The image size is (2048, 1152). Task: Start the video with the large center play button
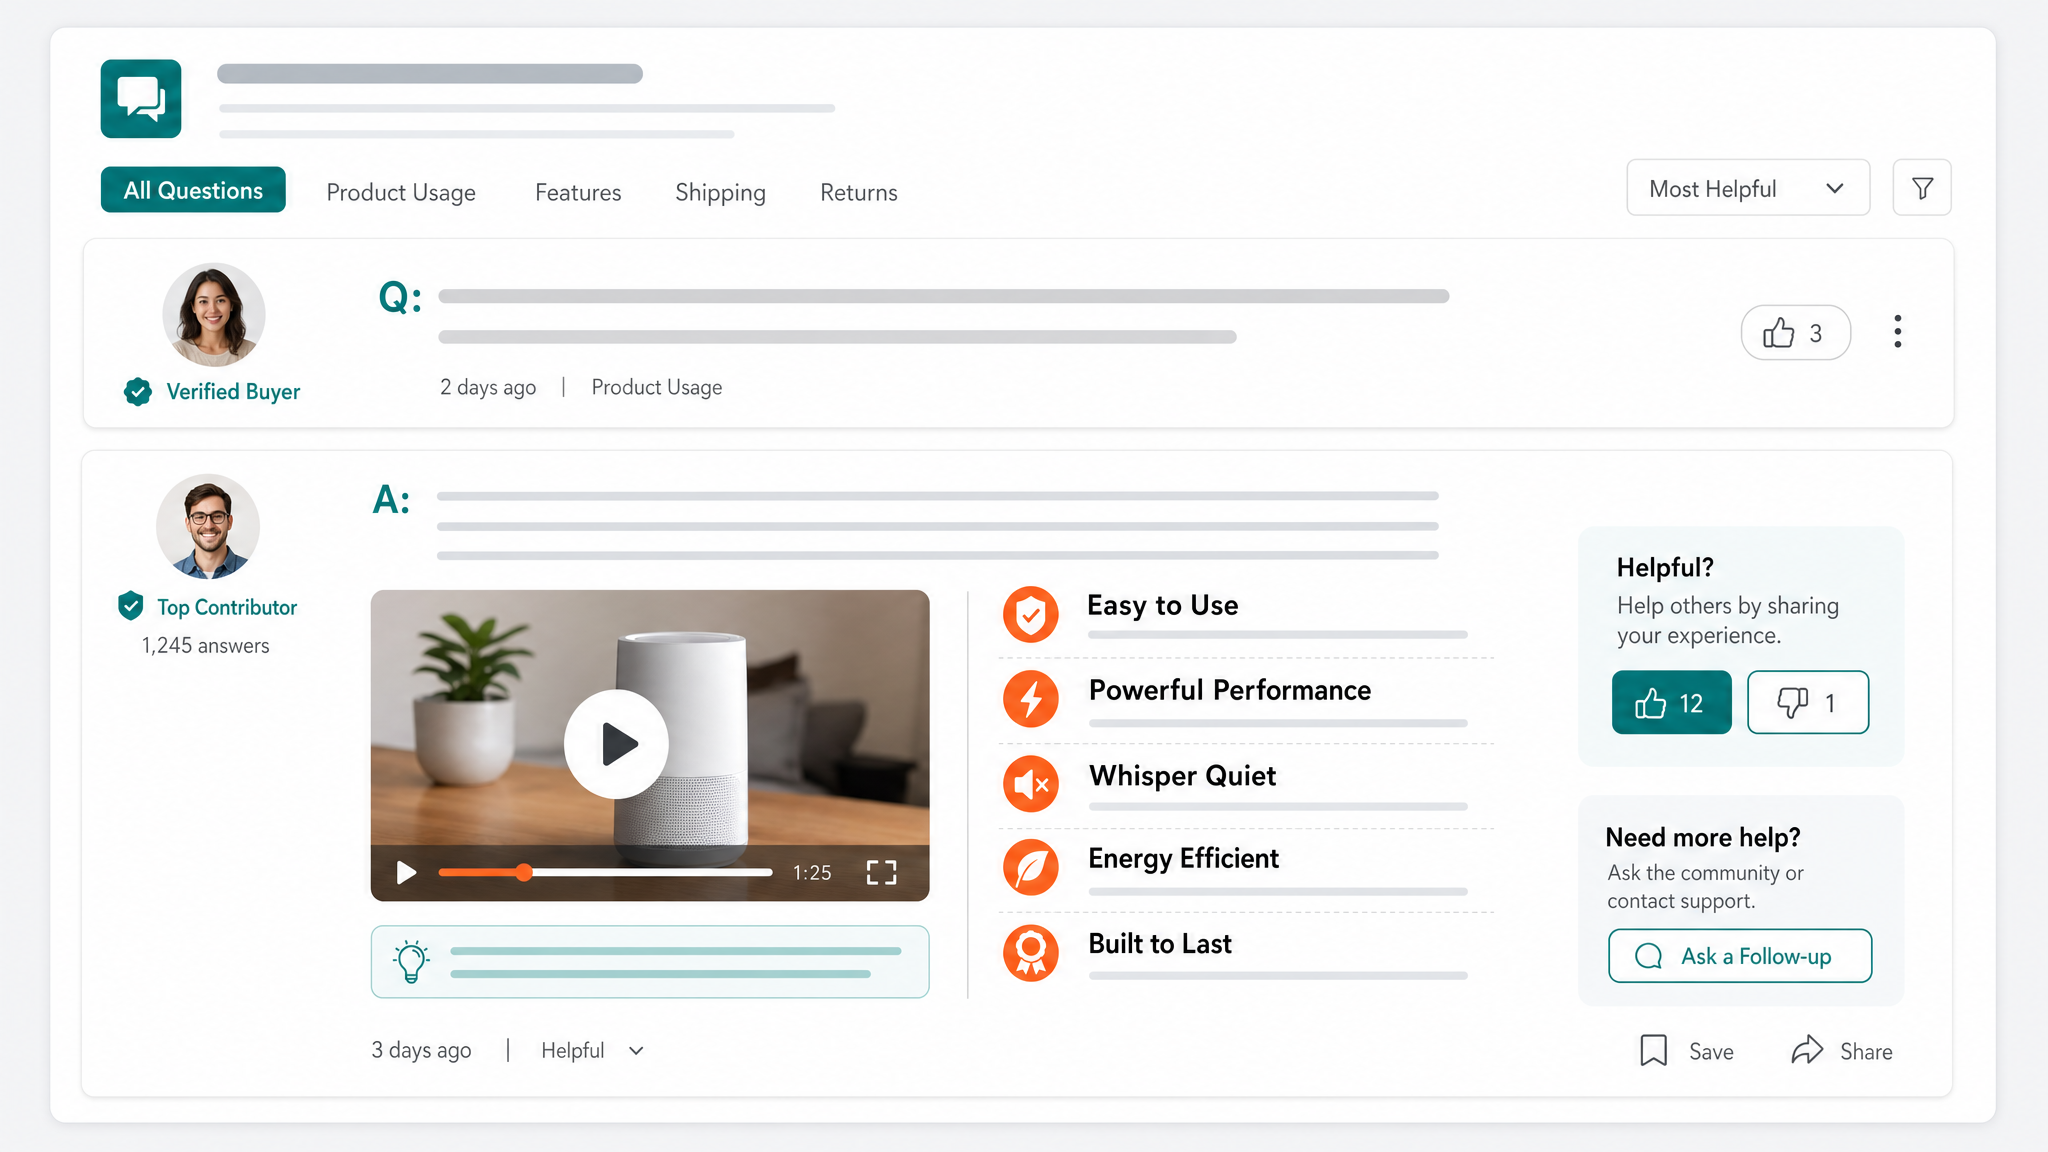[616, 744]
